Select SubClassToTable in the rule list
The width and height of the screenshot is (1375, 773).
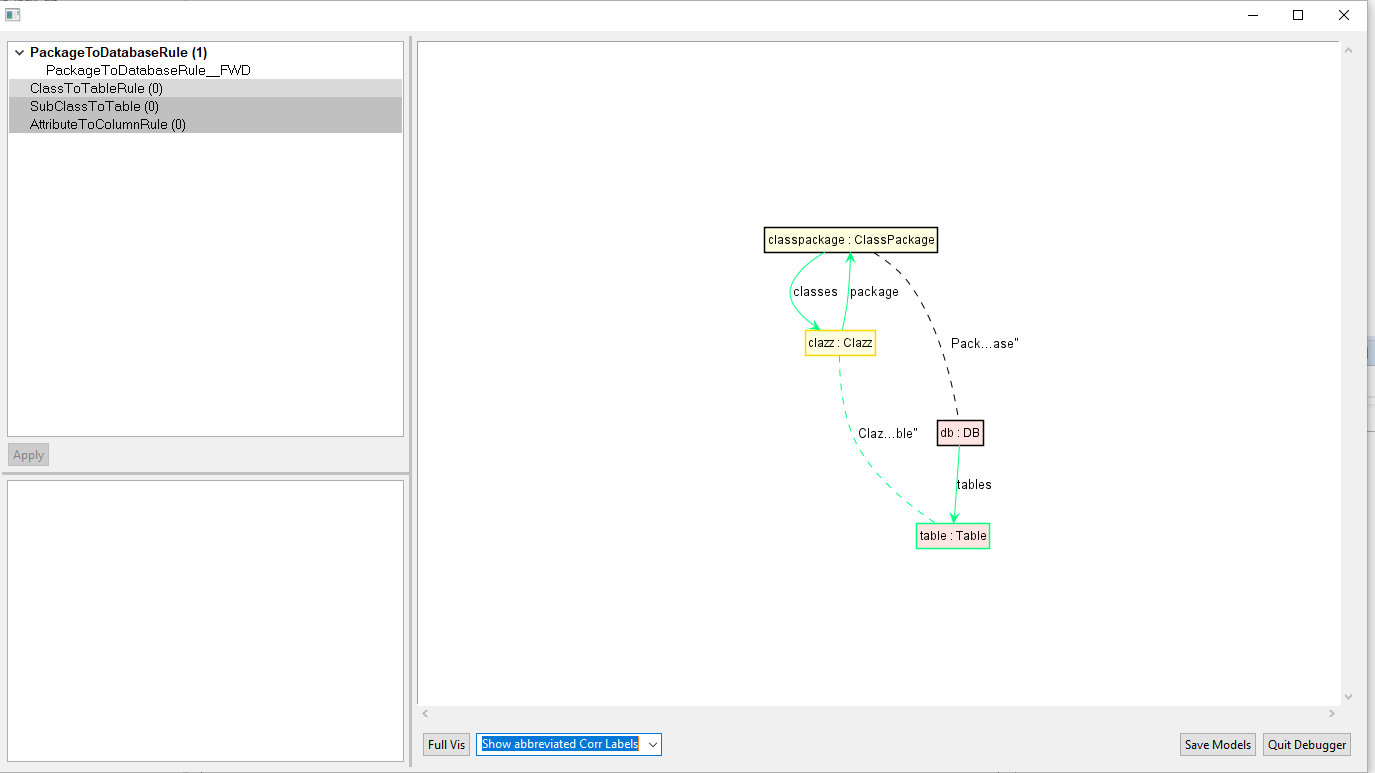(94, 106)
